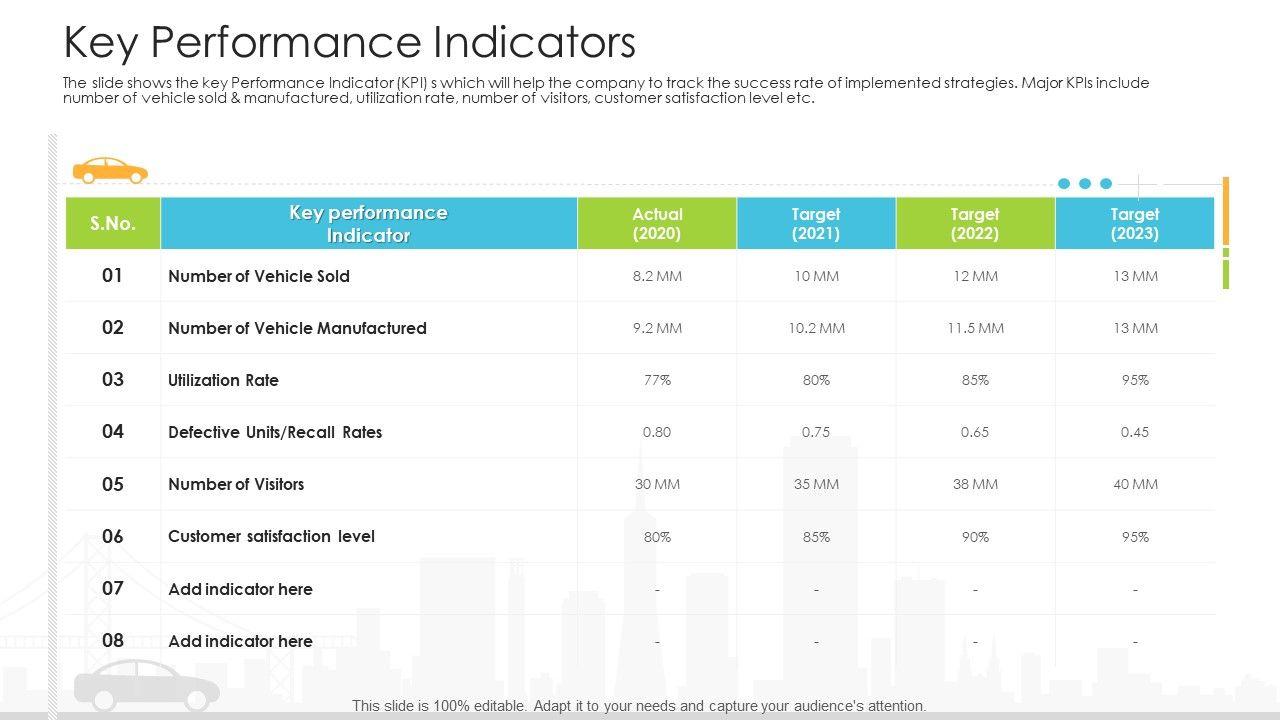Screen dimensions: 1280x720
Task: Select the Key performance Indicator header
Action: click(368, 223)
